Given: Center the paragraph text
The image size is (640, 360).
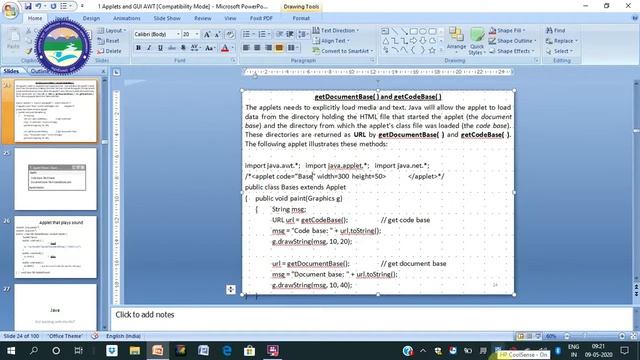Looking at the screenshot, I should [x=257, y=48].
